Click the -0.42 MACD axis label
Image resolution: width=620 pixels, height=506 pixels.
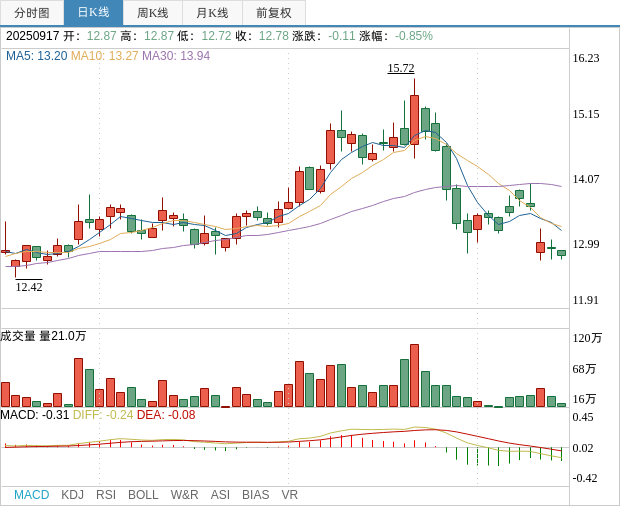(585, 478)
